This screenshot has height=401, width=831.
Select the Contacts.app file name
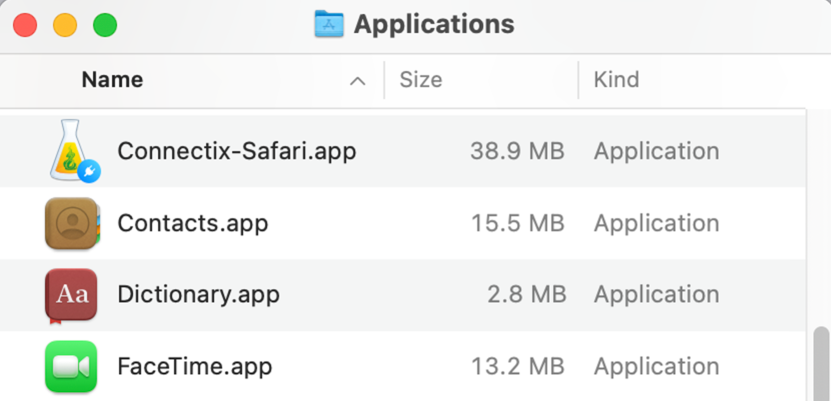tap(193, 223)
